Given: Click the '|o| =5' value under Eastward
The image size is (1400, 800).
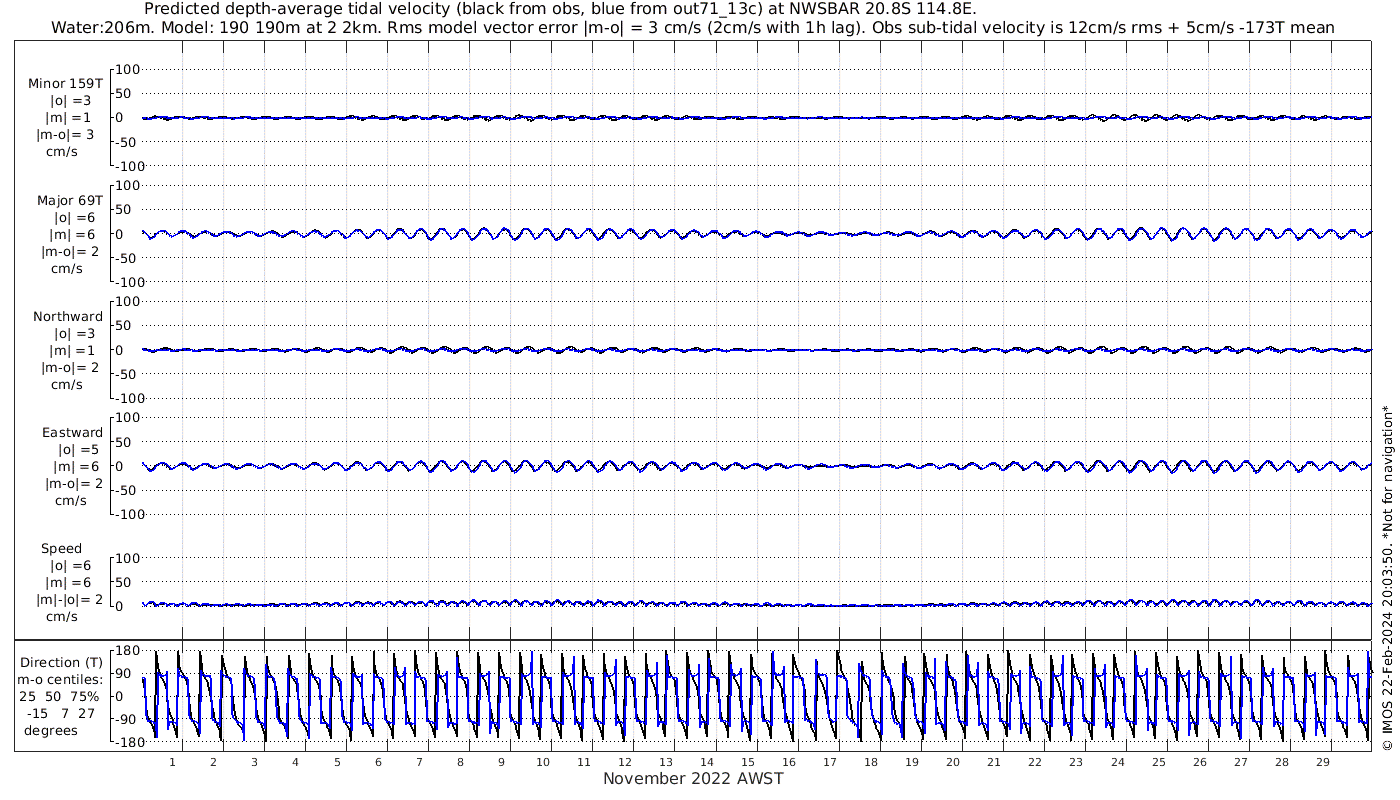Looking at the screenshot, I should tap(77, 450).
